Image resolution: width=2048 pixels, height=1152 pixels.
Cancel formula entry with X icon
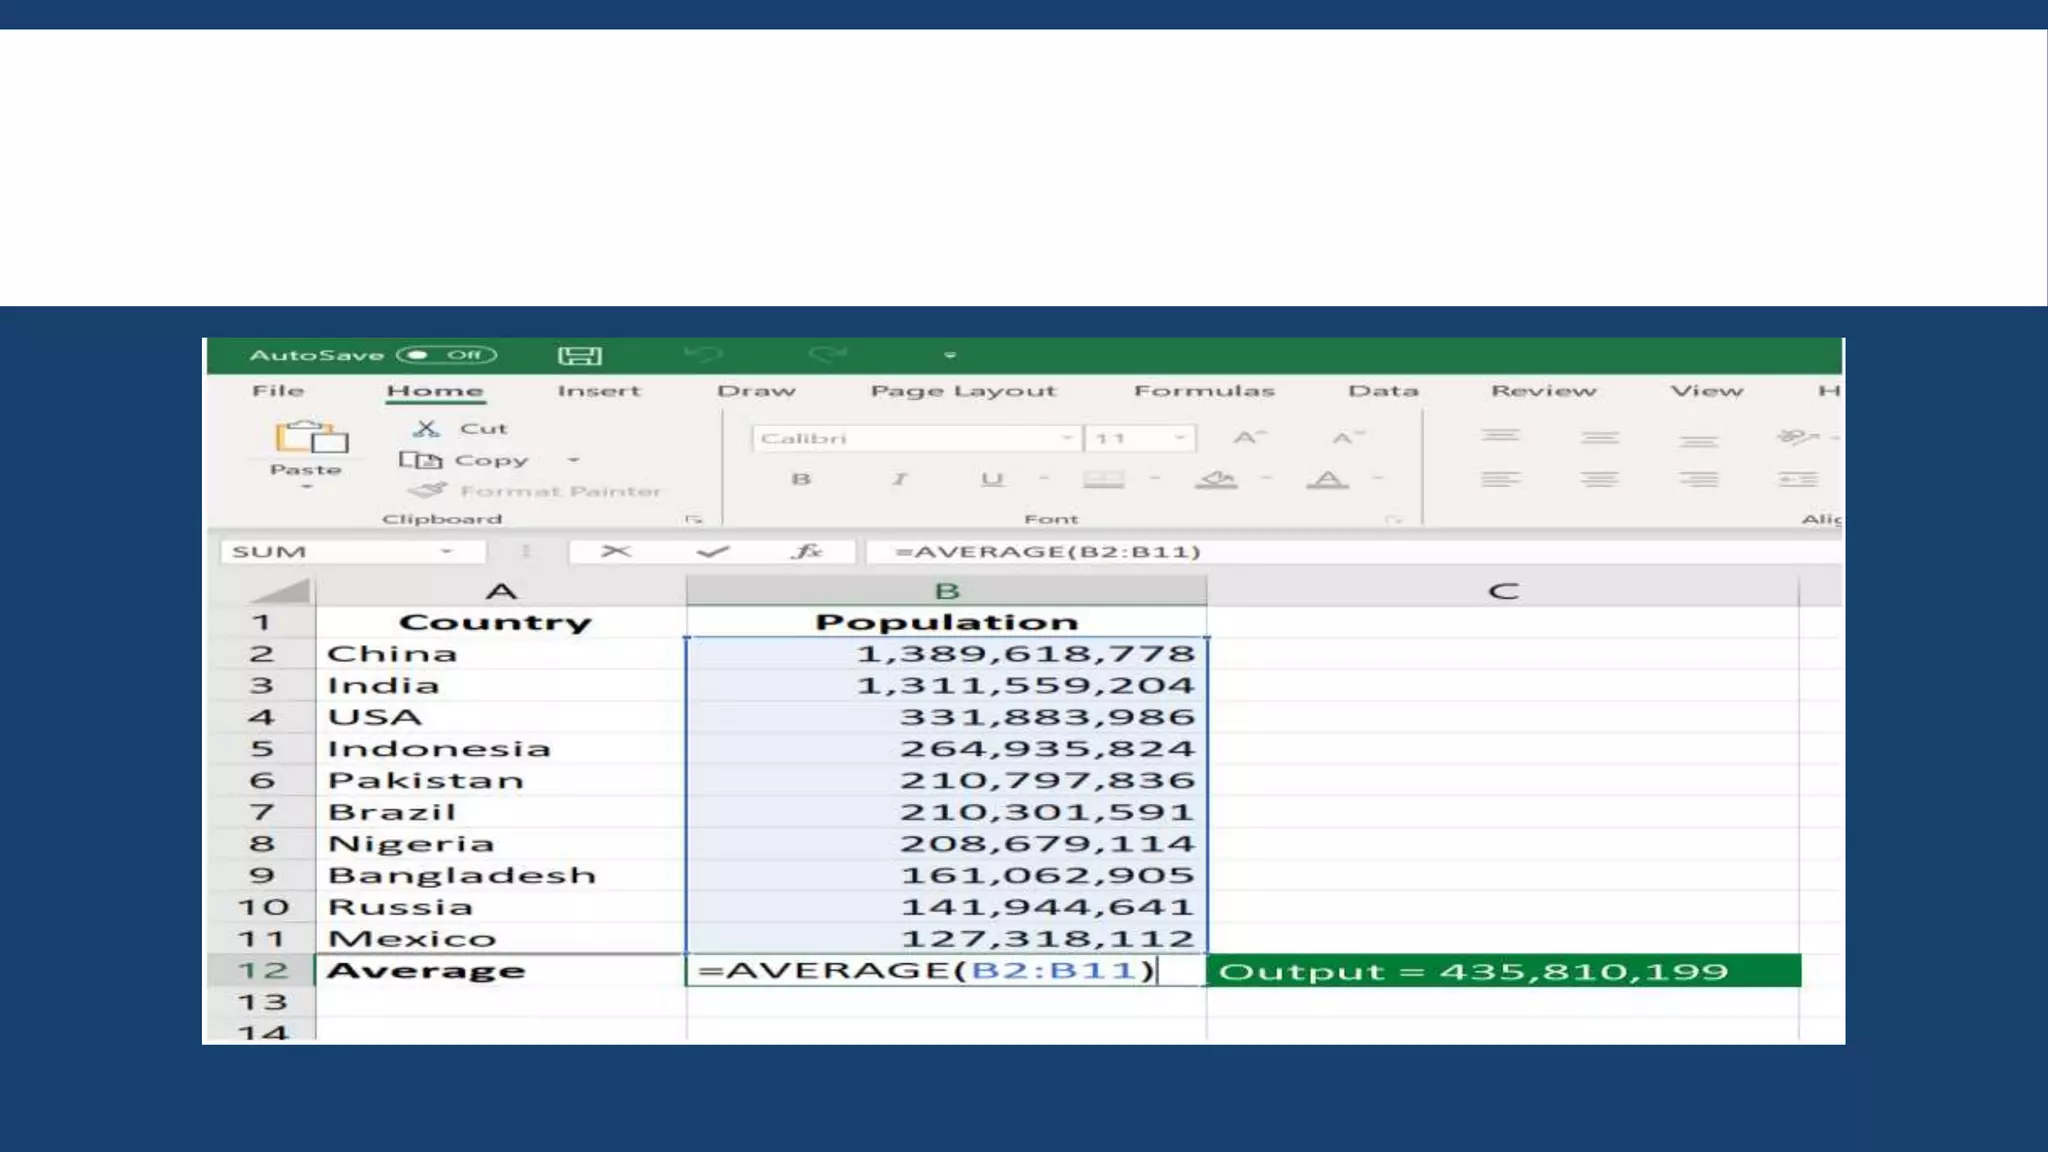pyautogui.click(x=616, y=551)
